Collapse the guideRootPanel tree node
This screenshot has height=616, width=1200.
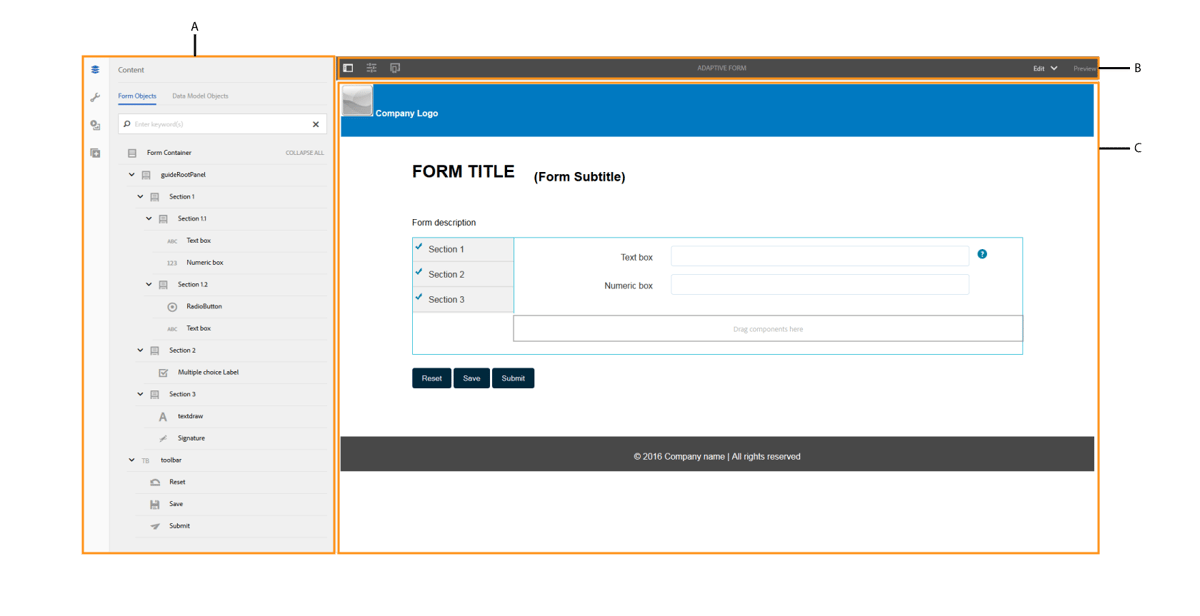tap(131, 174)
